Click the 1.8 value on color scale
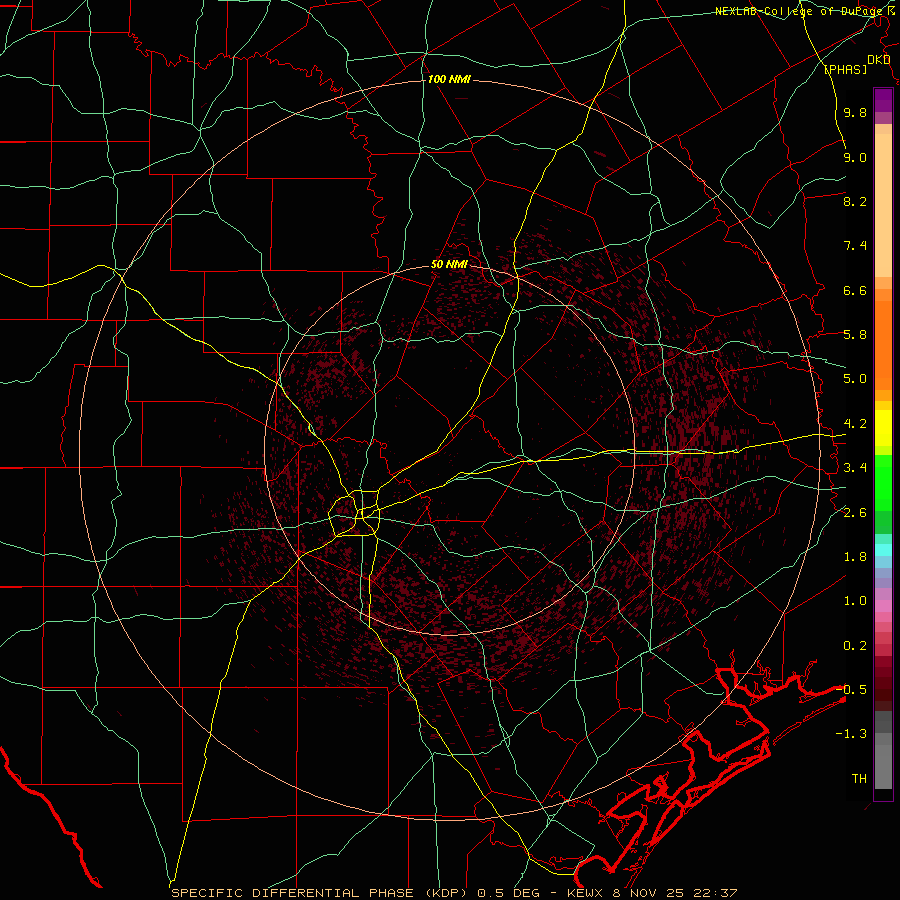The height and width of the screenshot is (900, 900). pyautogui.click(x=855, y=557)
